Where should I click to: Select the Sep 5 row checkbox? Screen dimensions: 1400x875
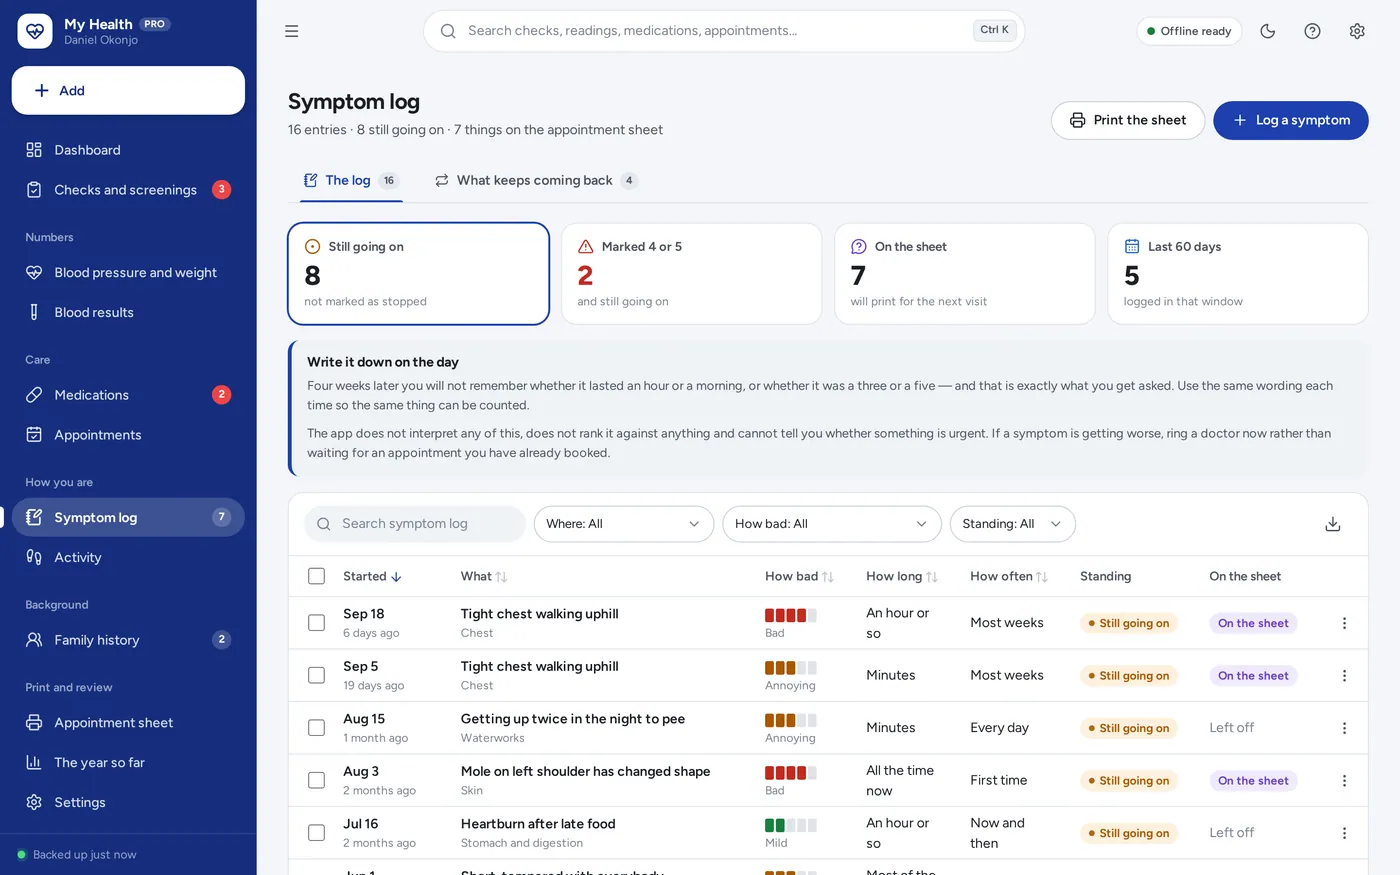[x=317, y=675]
